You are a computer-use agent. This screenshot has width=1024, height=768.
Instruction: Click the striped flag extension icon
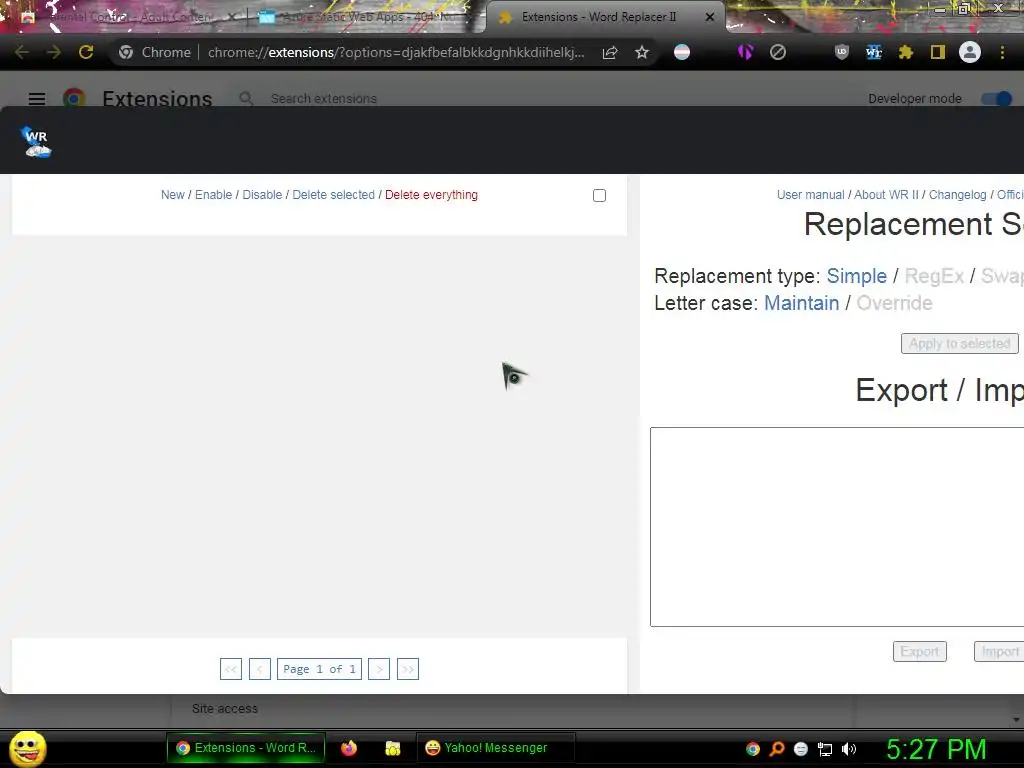682,52
